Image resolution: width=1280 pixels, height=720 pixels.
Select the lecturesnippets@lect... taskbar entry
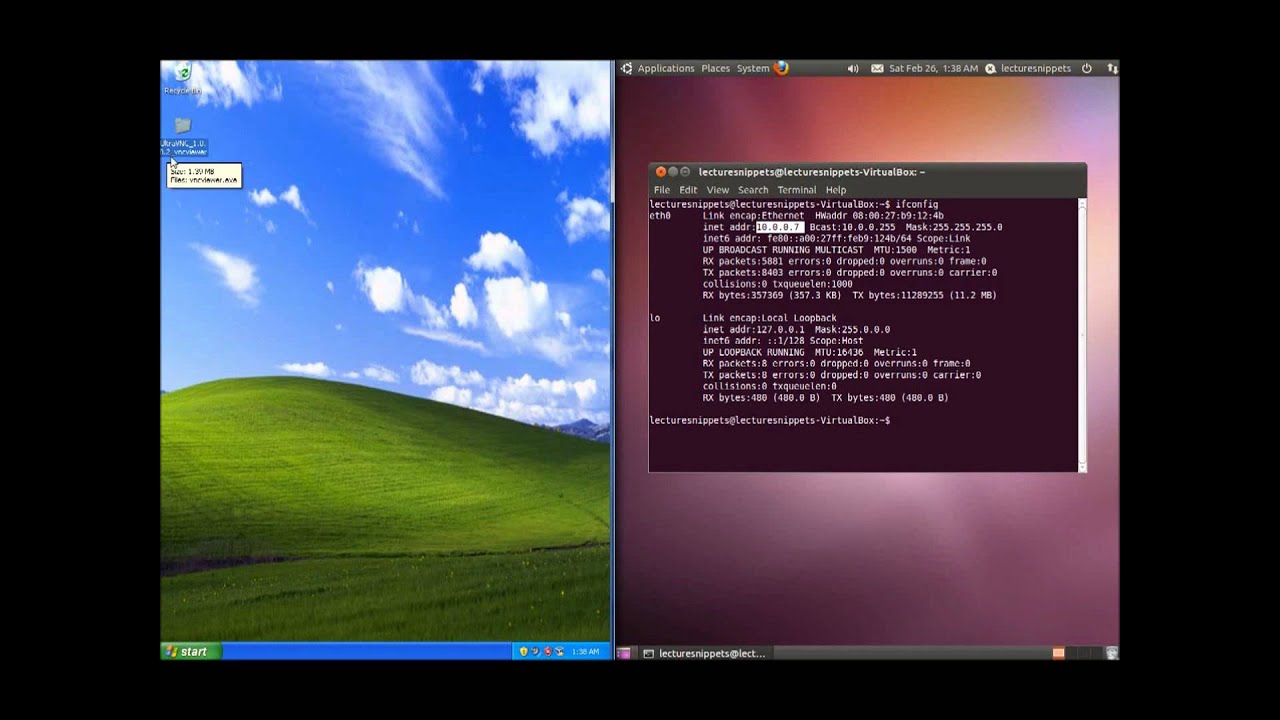(704, 653)
